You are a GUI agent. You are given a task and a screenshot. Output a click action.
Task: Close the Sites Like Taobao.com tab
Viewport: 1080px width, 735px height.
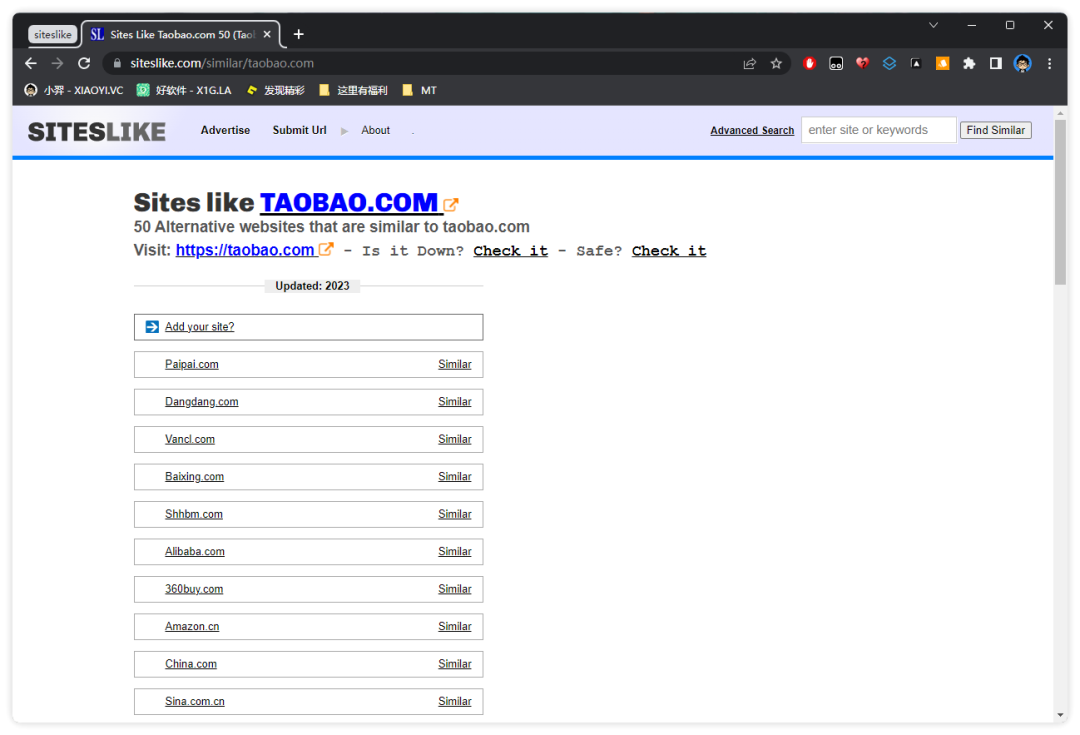click(267, 34)
